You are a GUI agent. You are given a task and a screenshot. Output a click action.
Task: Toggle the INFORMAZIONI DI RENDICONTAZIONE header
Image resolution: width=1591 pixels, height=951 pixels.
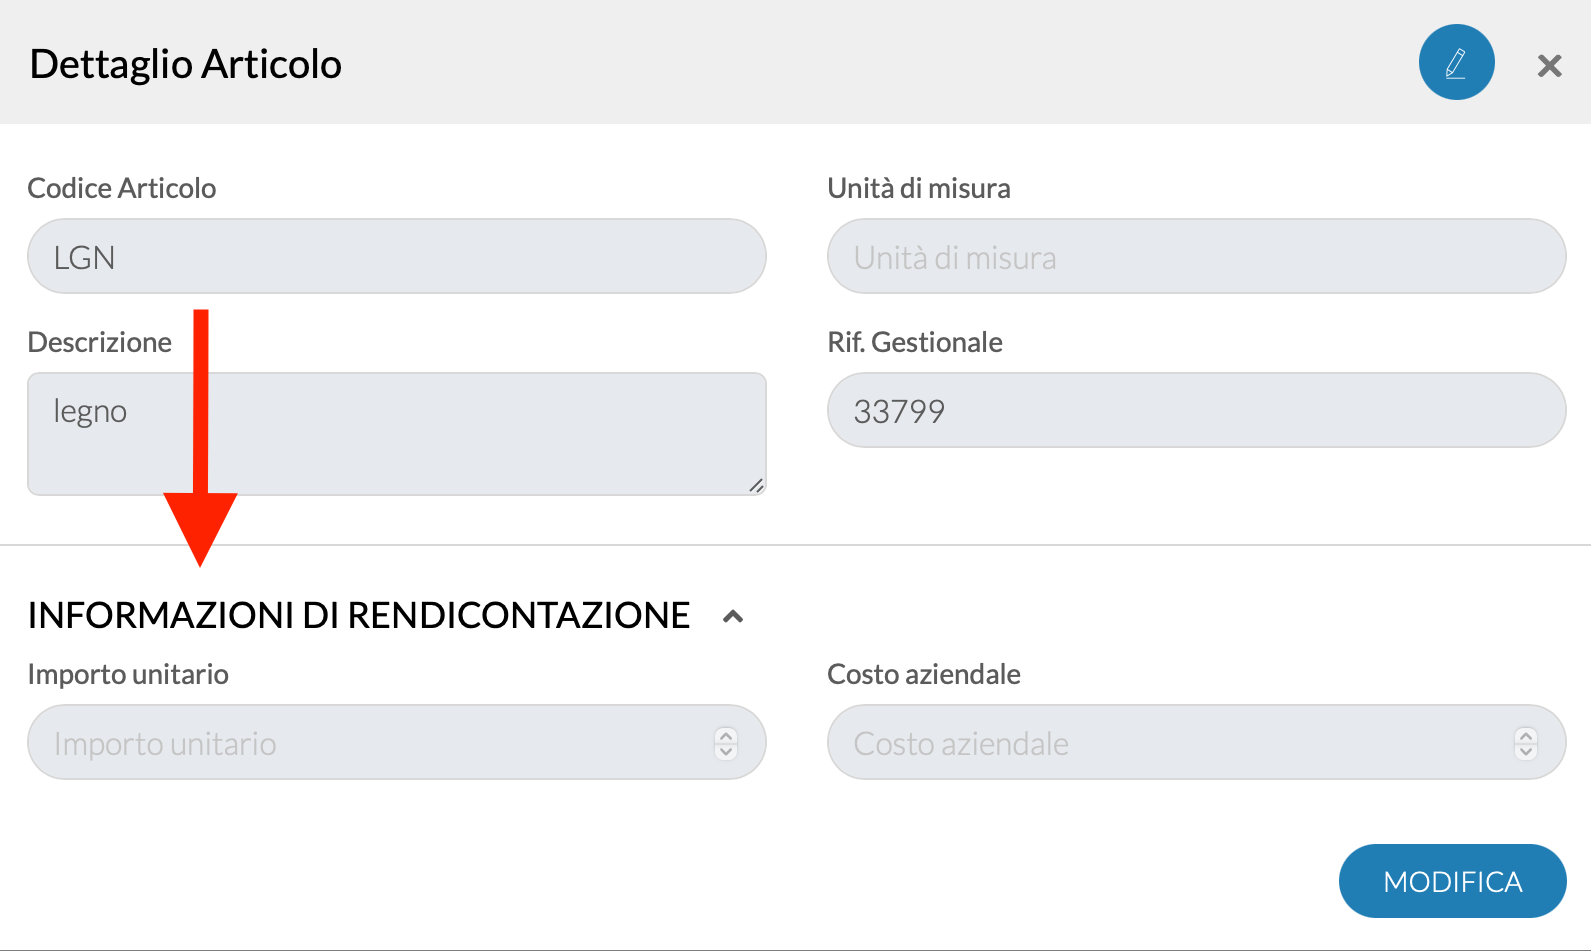[x=358, y=615]
